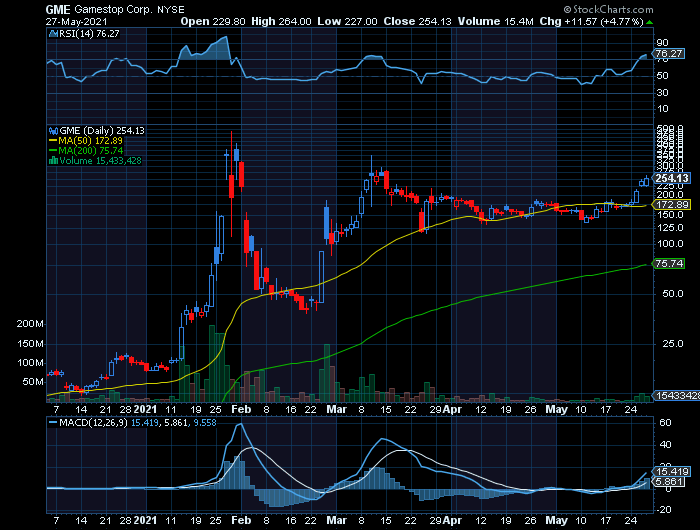Image resolution: width=700 pixels, height=530 pixels.
Task: Click 'May' on the MACD panel date axis
Action: [557, 520]
